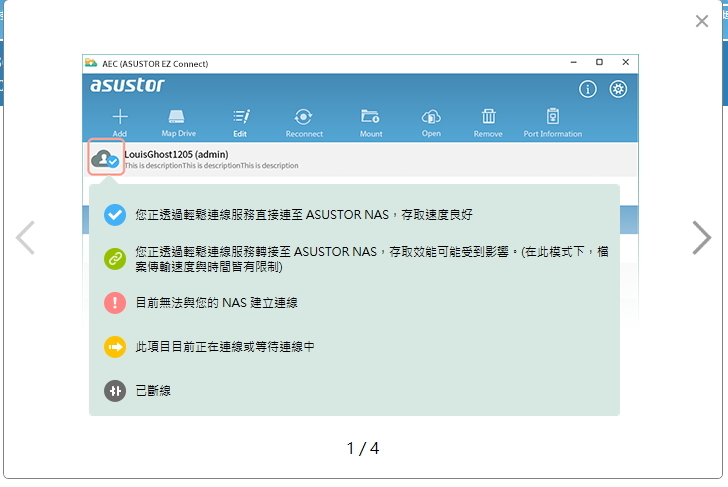Close the AEC ASUSTOR EZ Connect window
This screenshot has height=487, width=728.
(625, 62)
